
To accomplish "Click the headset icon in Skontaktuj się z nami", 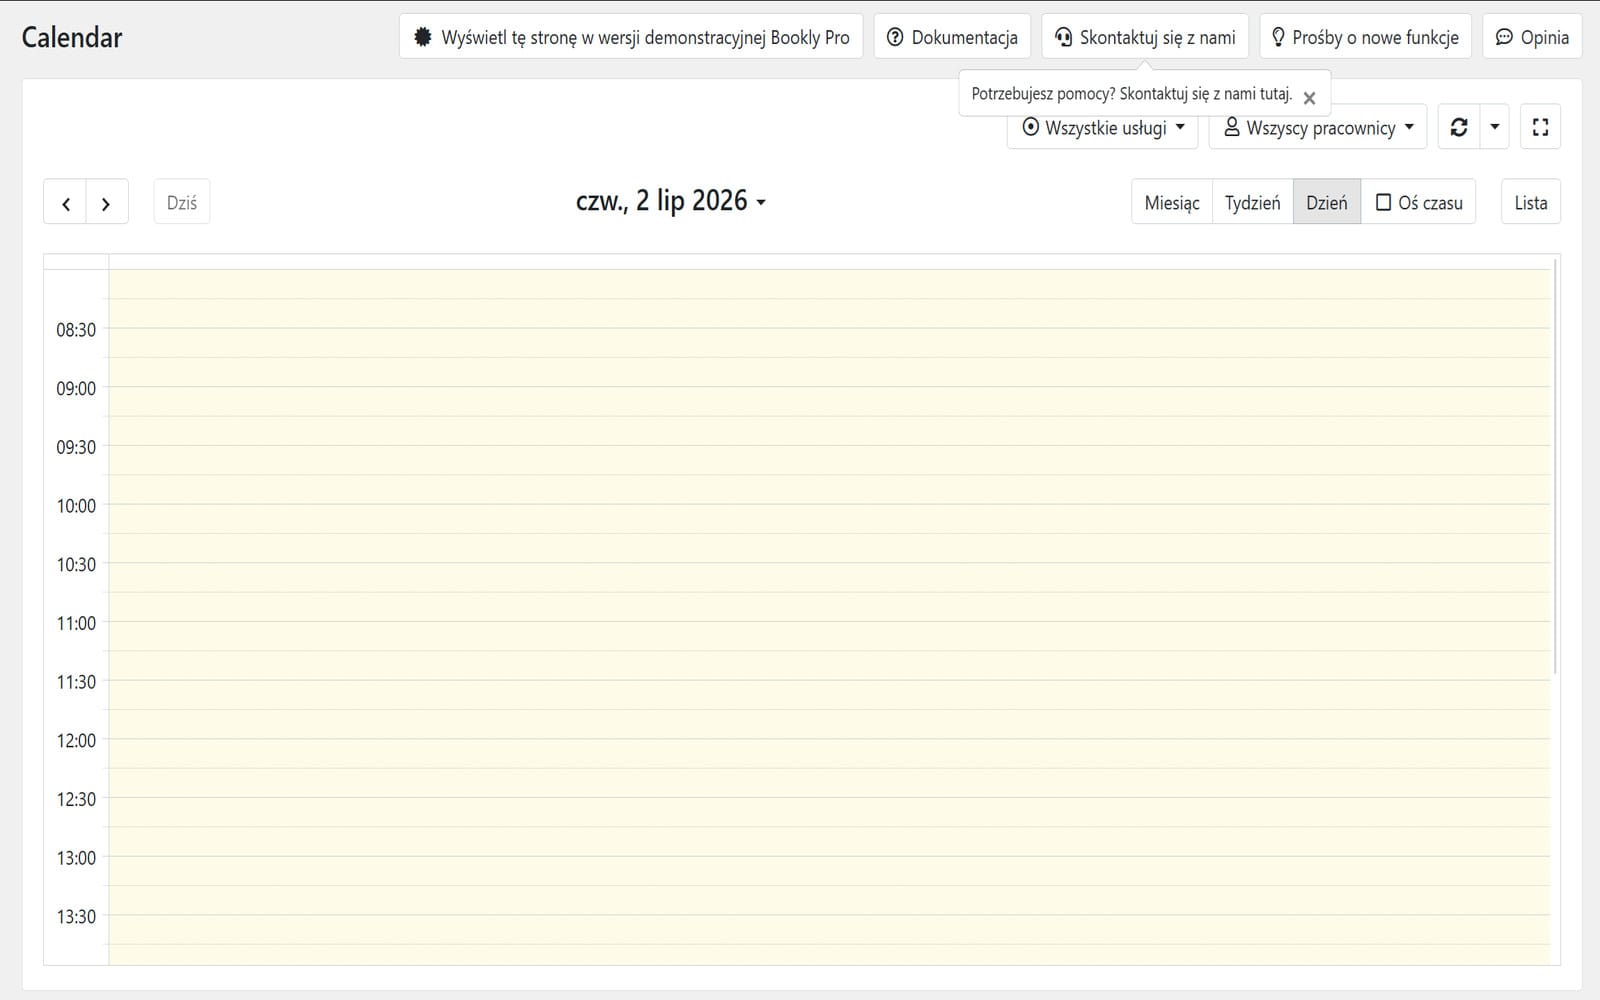I will (x=1064, y=38).
